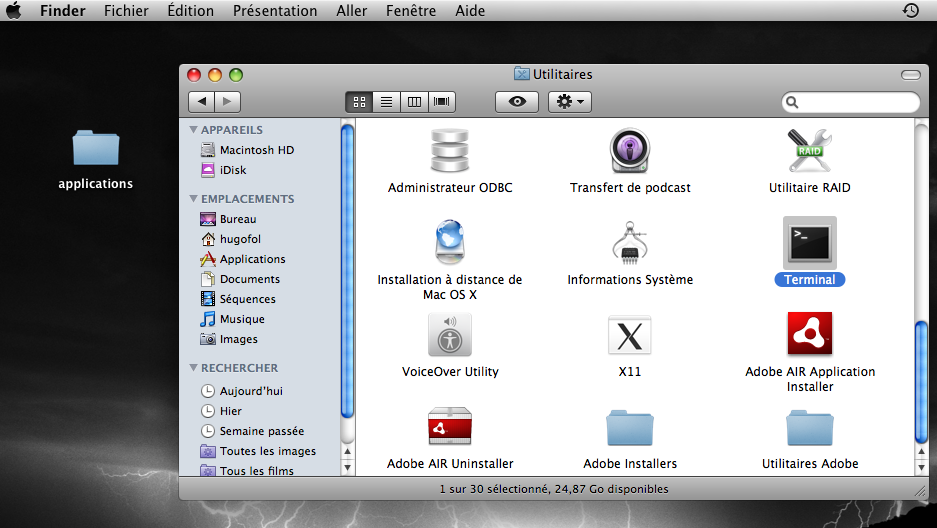This screenshot has width=937, height=528.
Task: Click the Quick Look eye button
Action: pos(517,102)
